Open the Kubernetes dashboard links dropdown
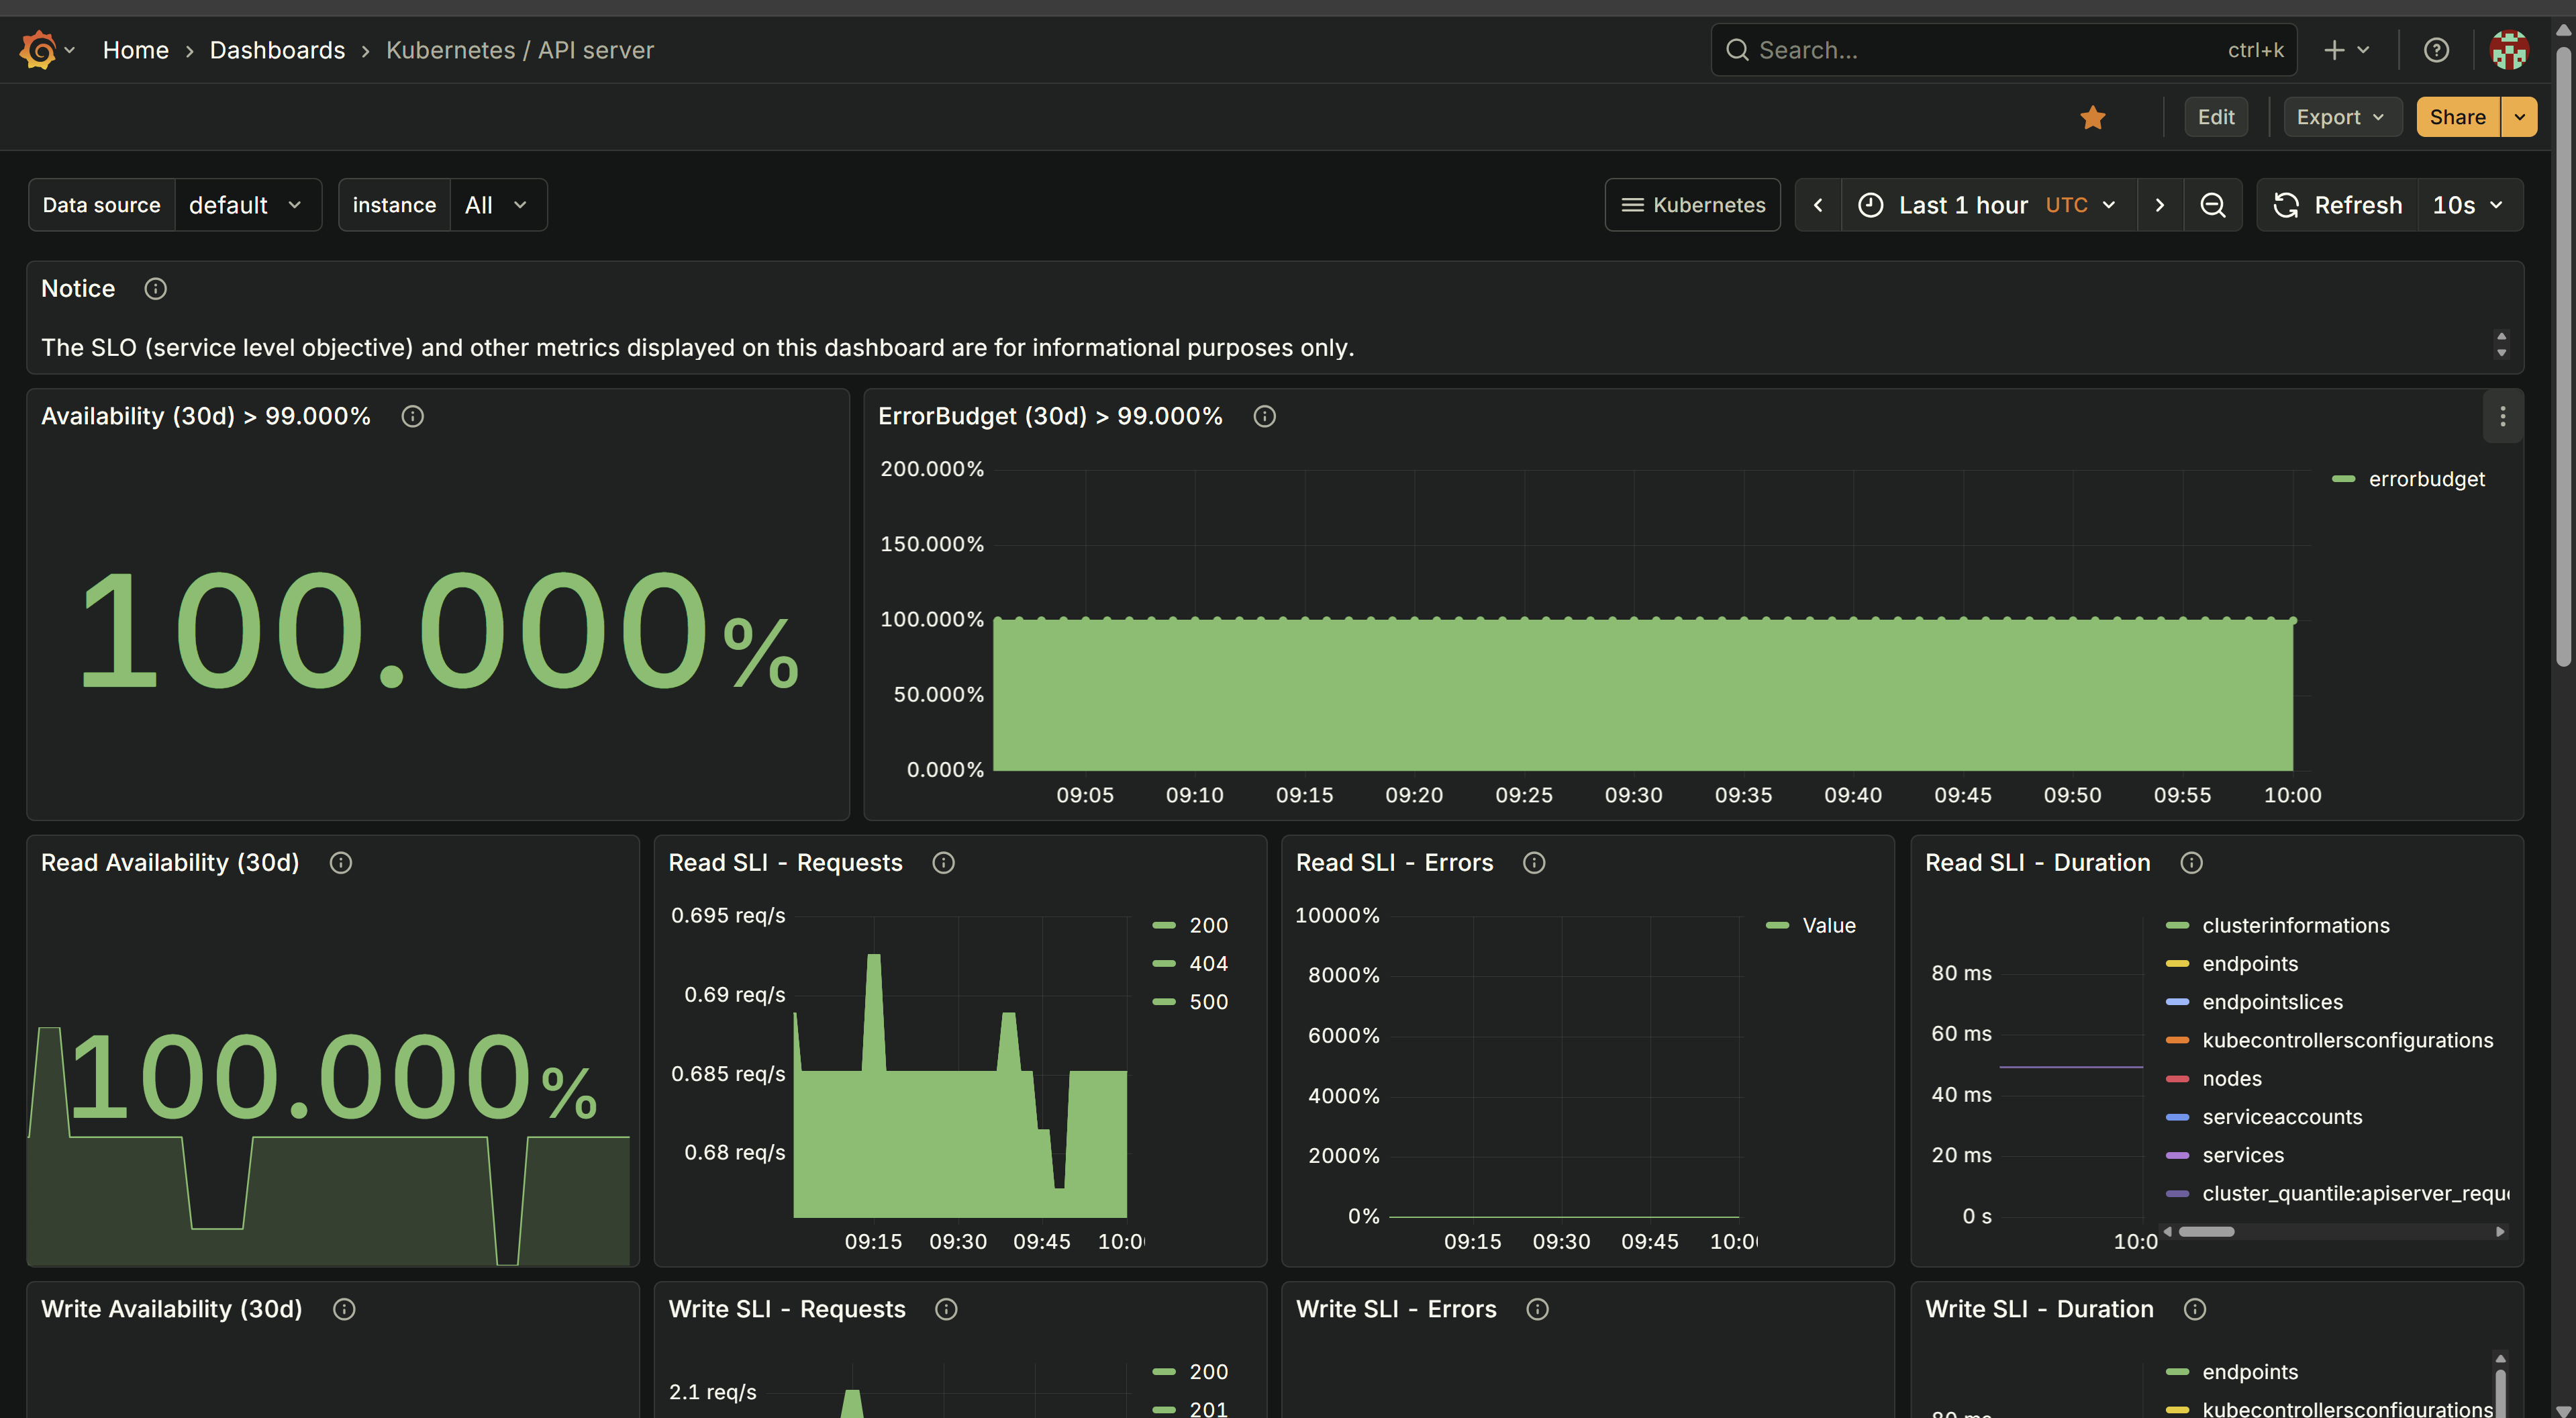The height and width of the screenshot is (1418, 2576). point(1692,205)
